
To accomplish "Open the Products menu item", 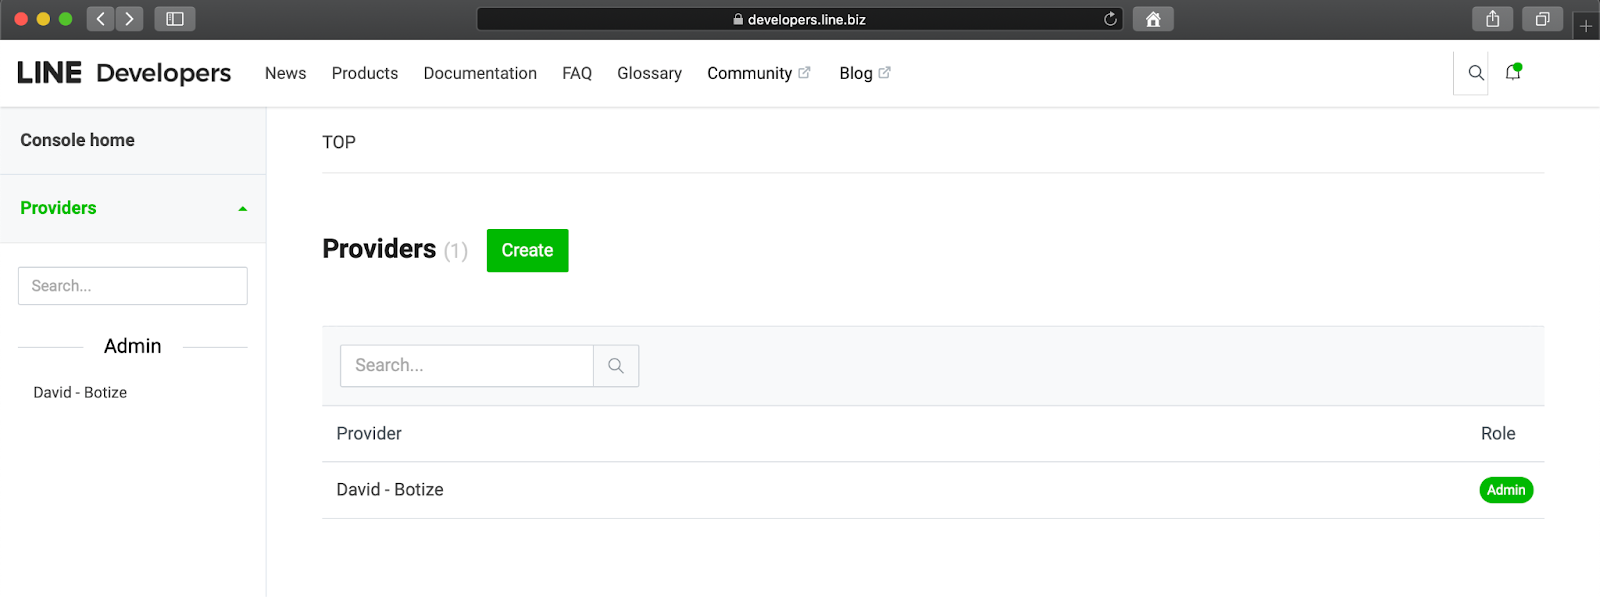I will [365, 73].
